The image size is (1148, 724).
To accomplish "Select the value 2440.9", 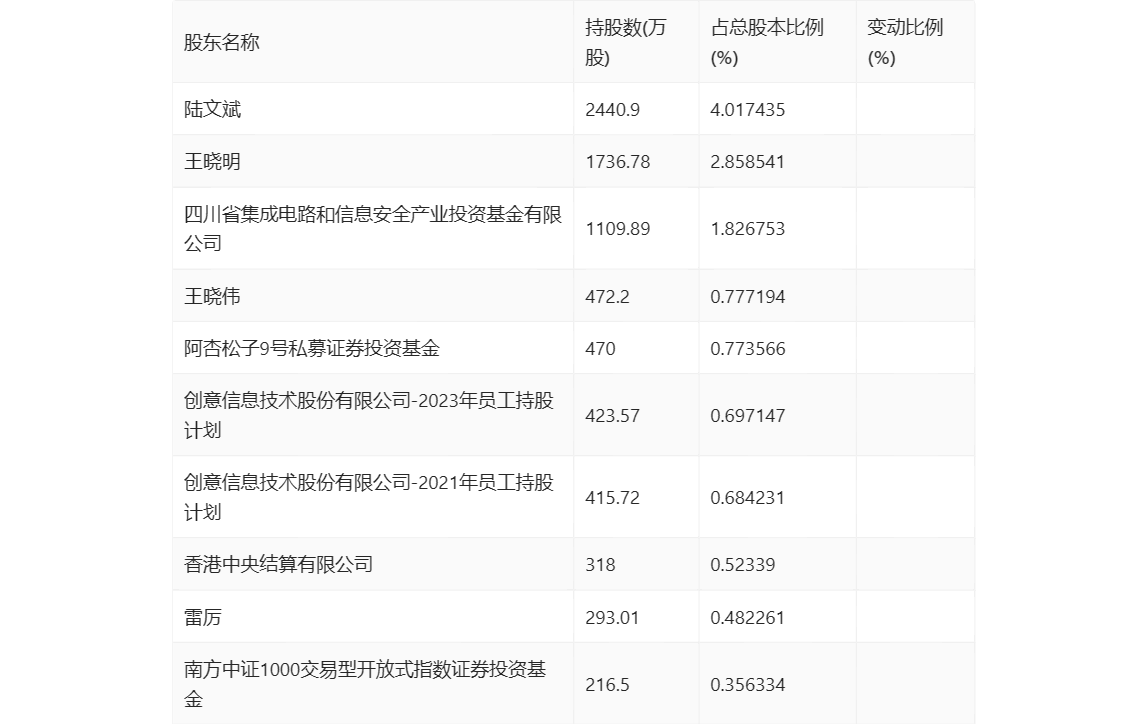I will [612, 110].
